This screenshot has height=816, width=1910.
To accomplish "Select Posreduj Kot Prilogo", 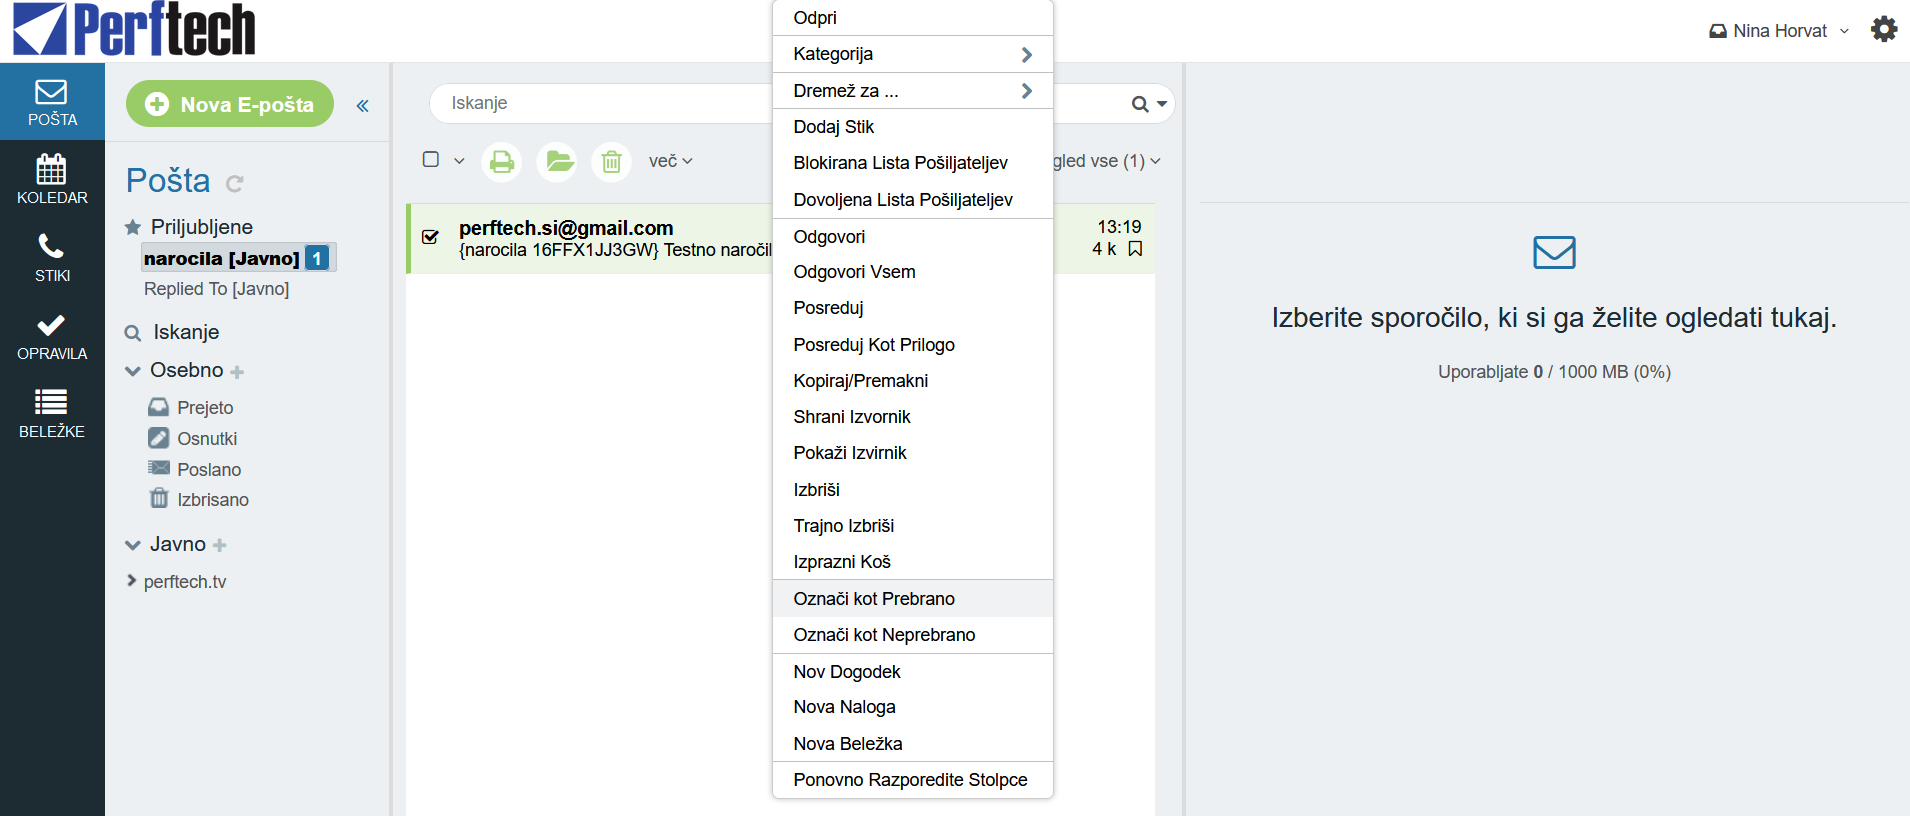I will click(x=913, y=345).
